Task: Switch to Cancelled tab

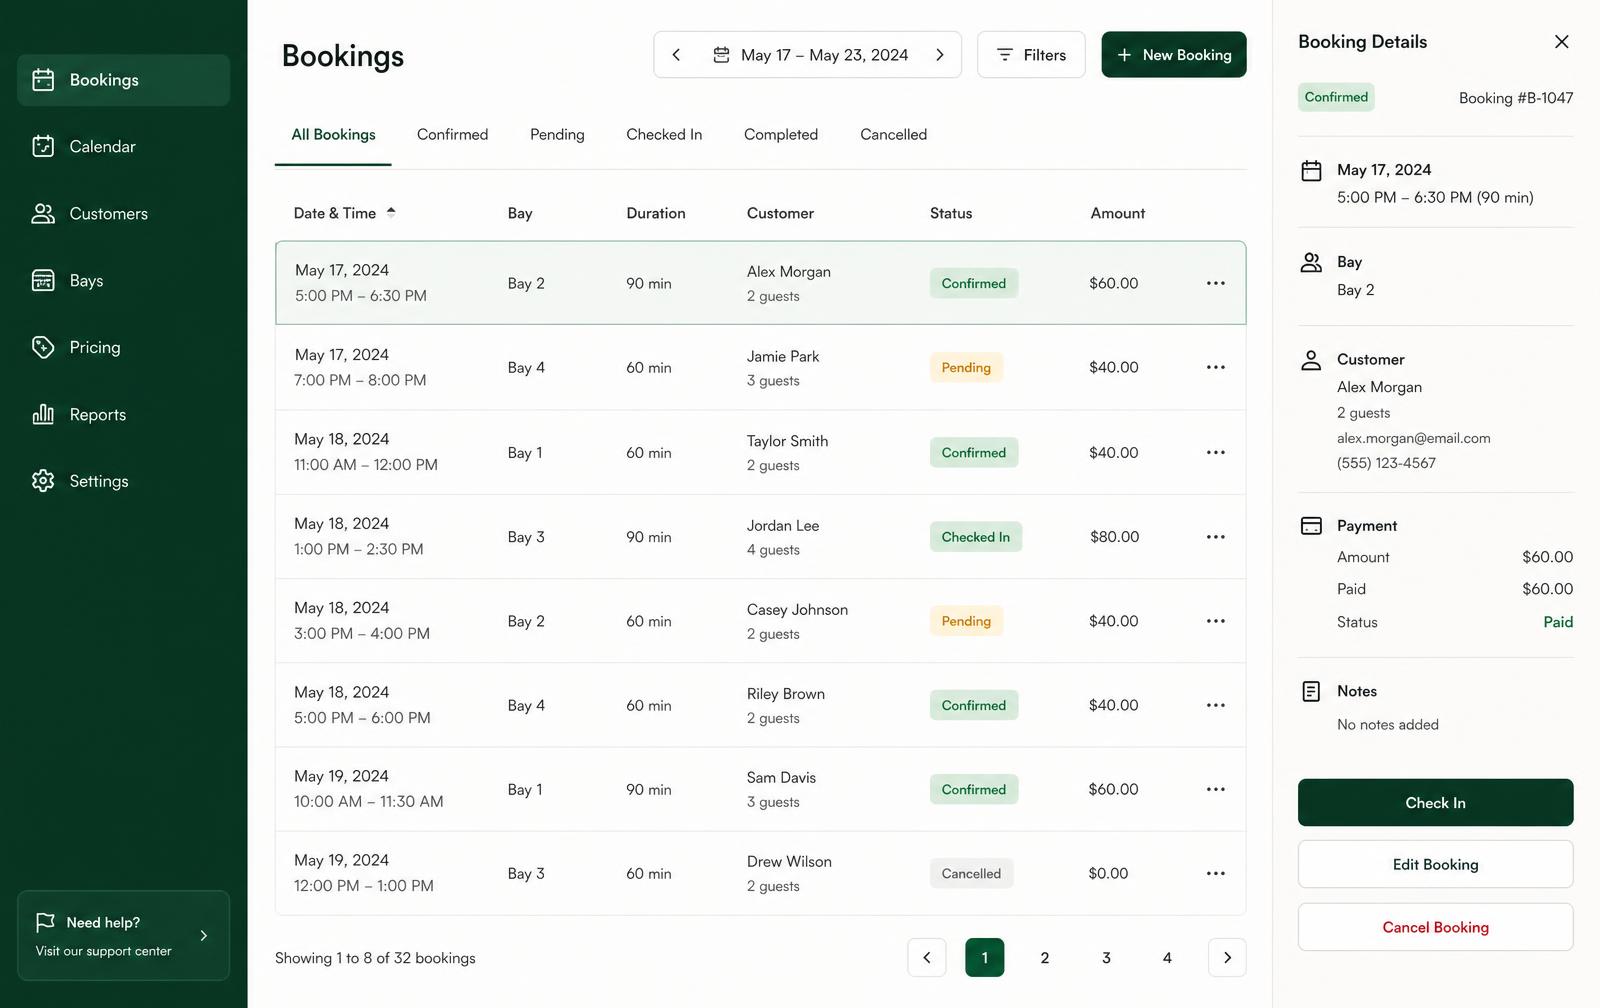Action: point(893,135)
